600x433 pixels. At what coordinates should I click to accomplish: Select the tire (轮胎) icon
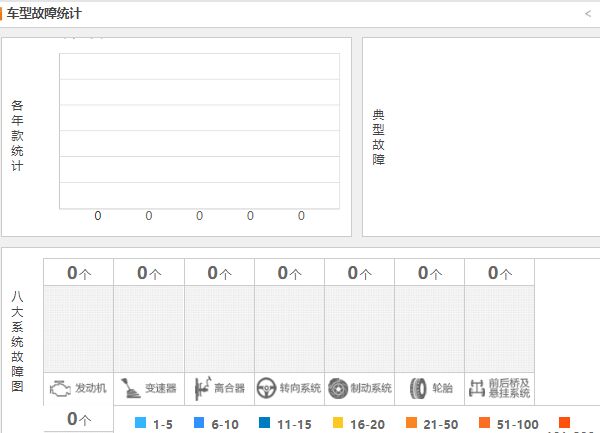(418, 389)
